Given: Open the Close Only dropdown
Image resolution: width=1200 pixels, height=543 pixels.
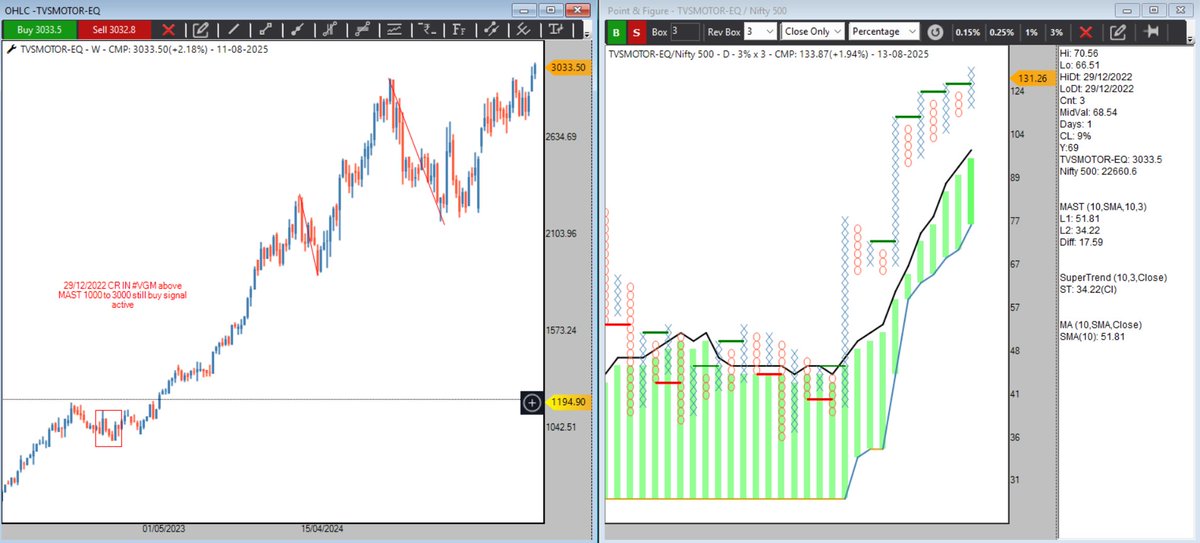Looking at the screenshot, I should (813, 32).
